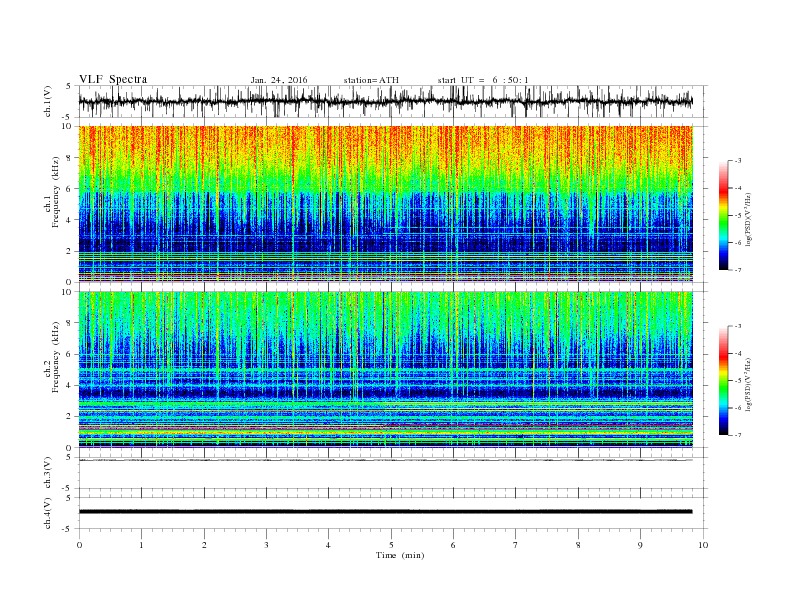
Task: Select the date text 'Jan. 24, 2016'
Action: [279, 80]
